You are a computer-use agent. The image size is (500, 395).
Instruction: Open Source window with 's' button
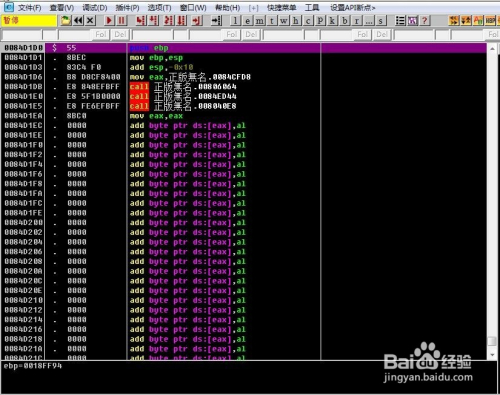coord(381,21)
